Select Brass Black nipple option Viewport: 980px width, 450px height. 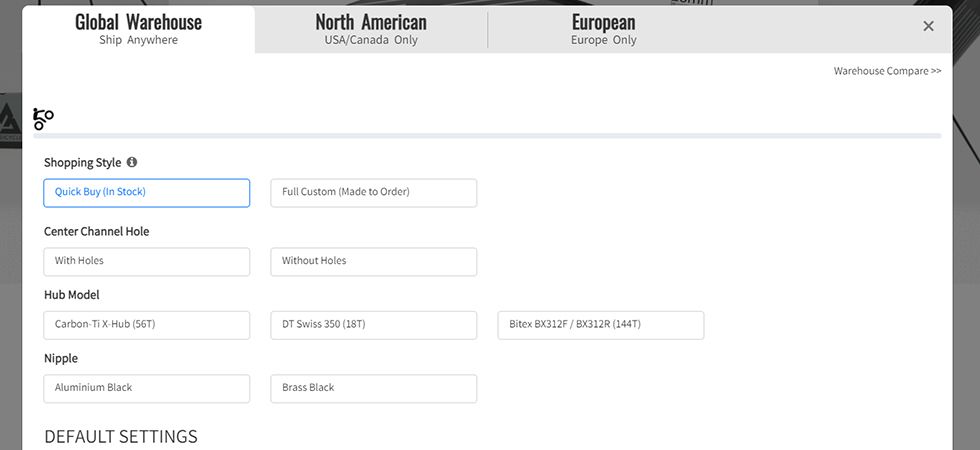pyautogui.click(x=374, y=389)
